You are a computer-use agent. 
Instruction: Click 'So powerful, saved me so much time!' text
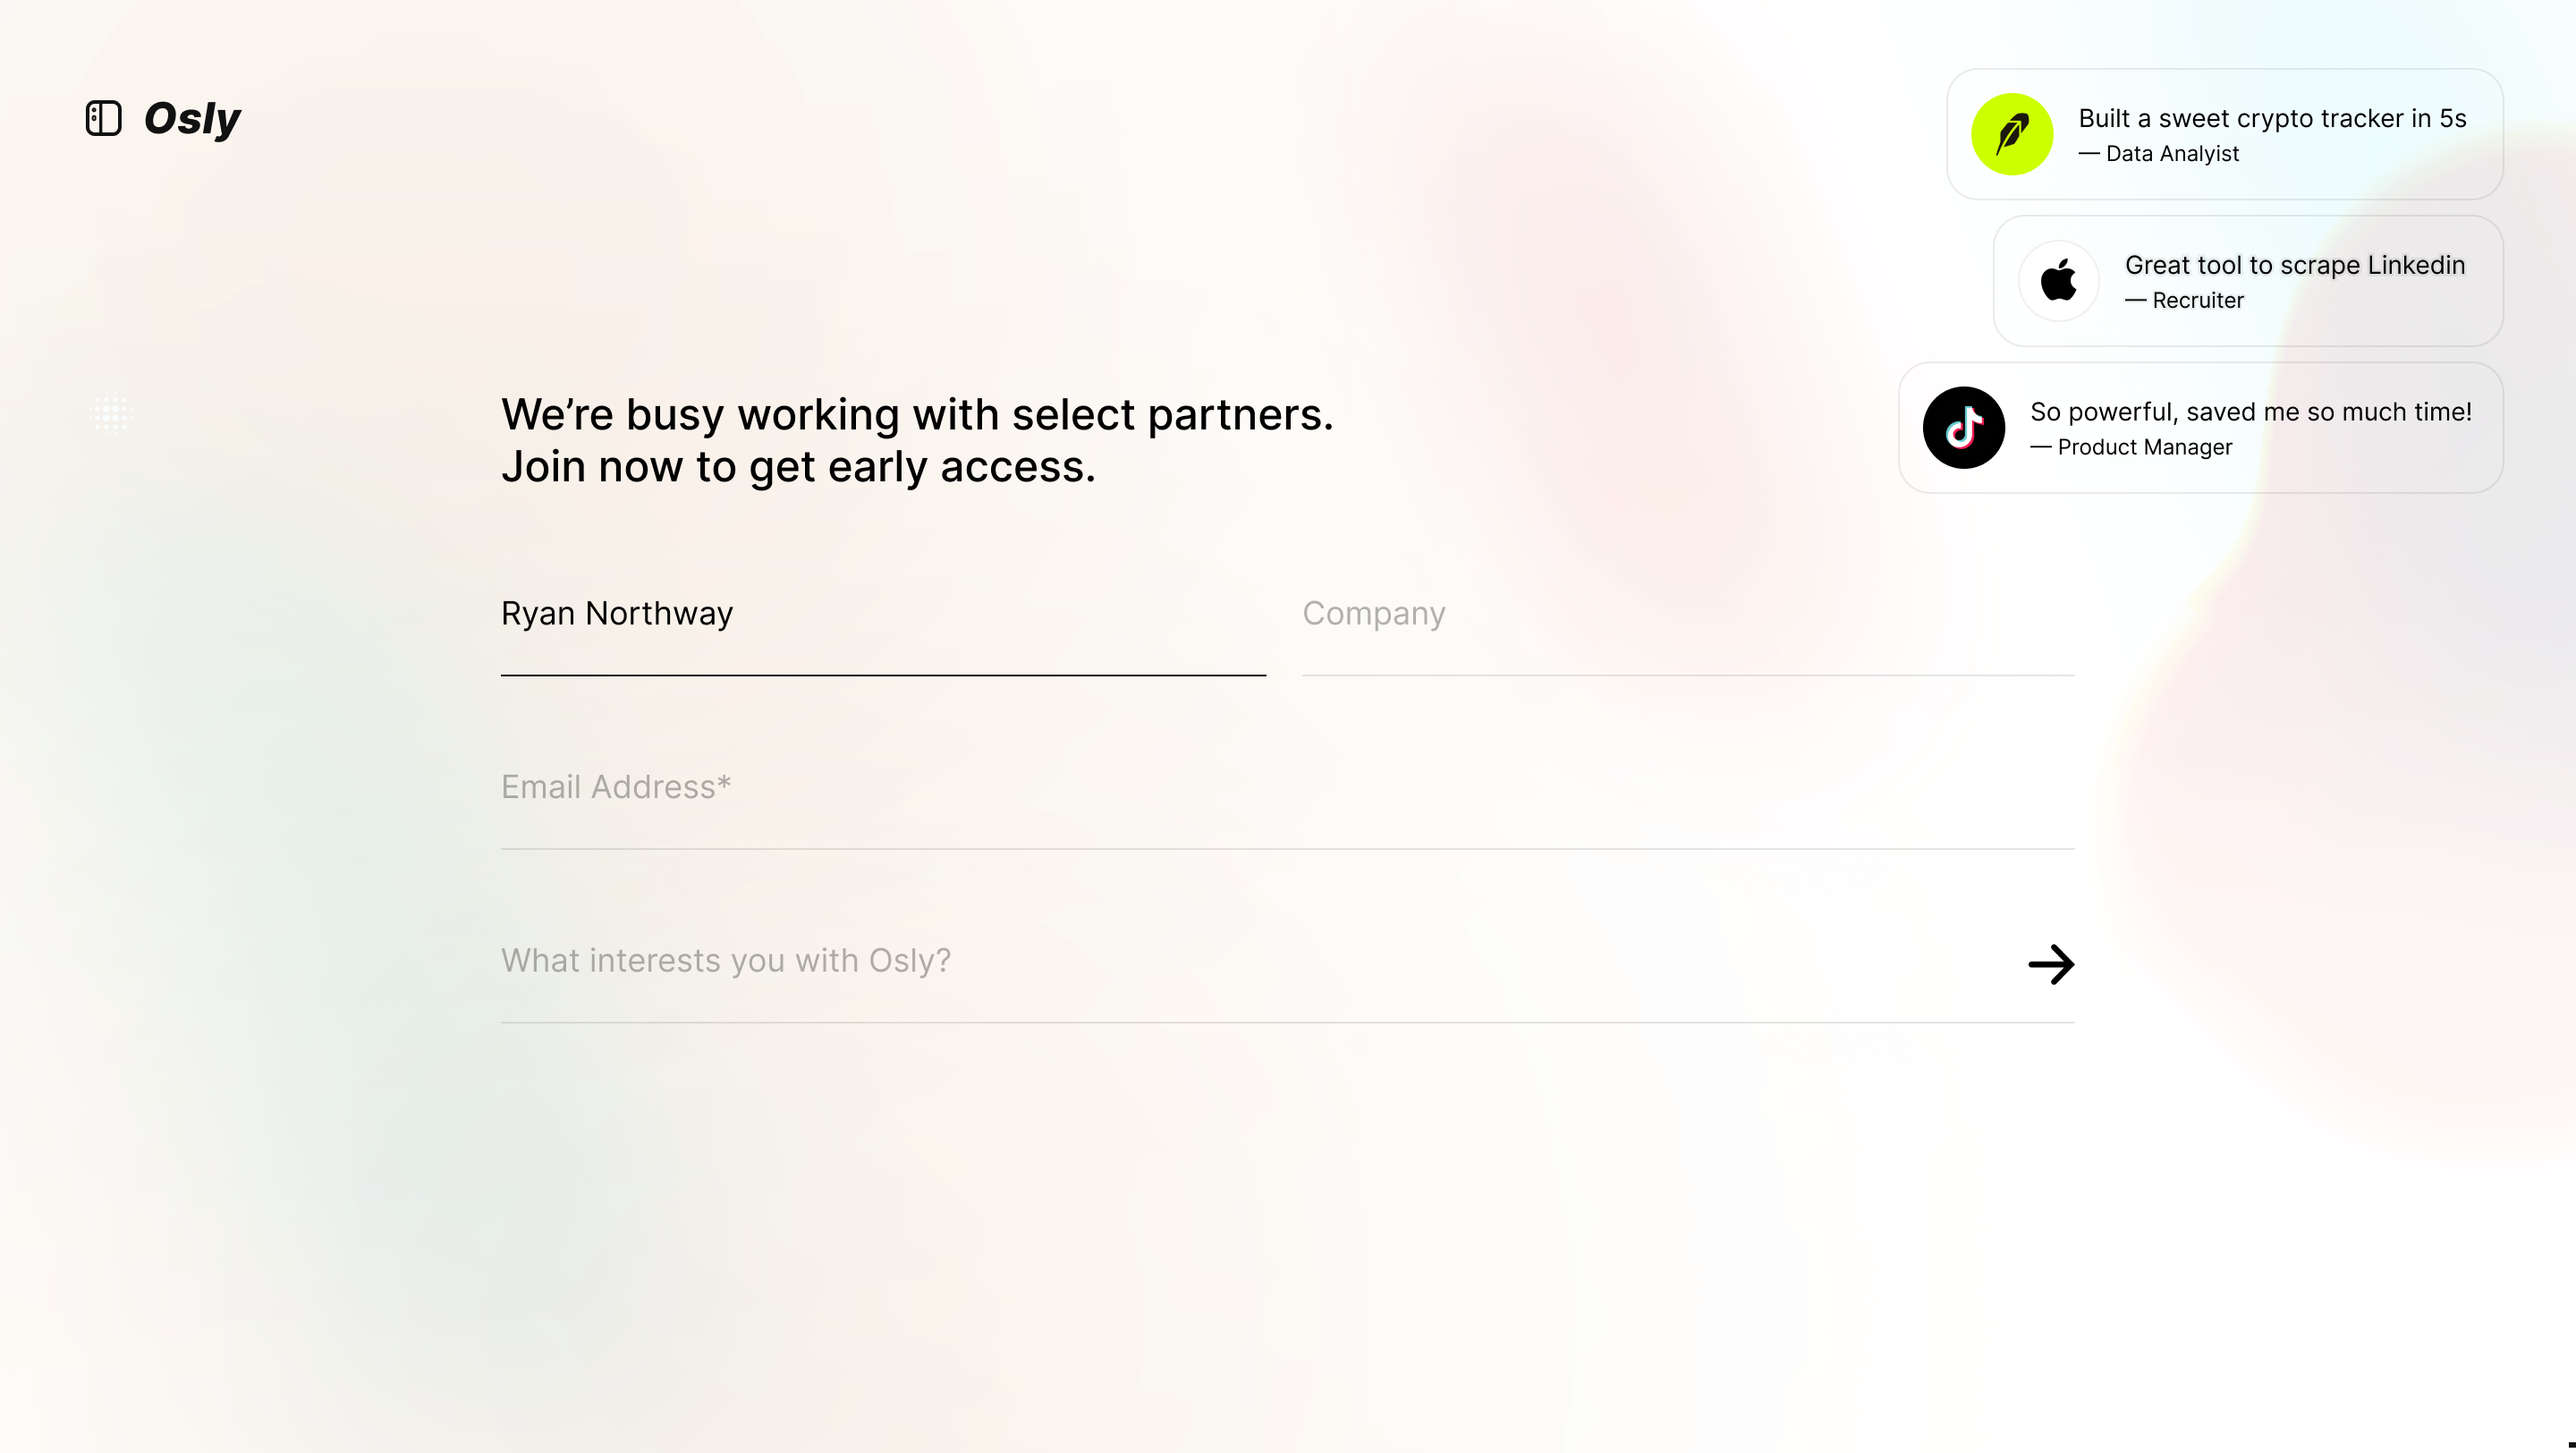2251,412
